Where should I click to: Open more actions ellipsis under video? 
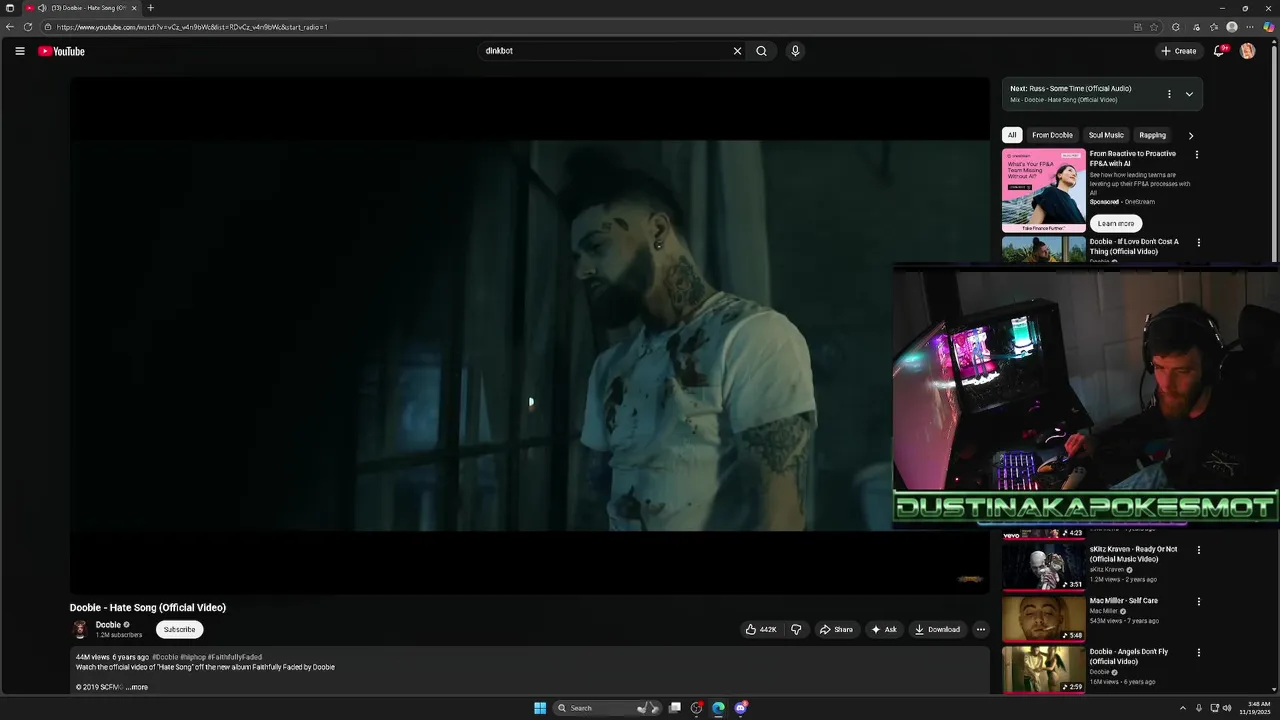click(x=981, y=629)
